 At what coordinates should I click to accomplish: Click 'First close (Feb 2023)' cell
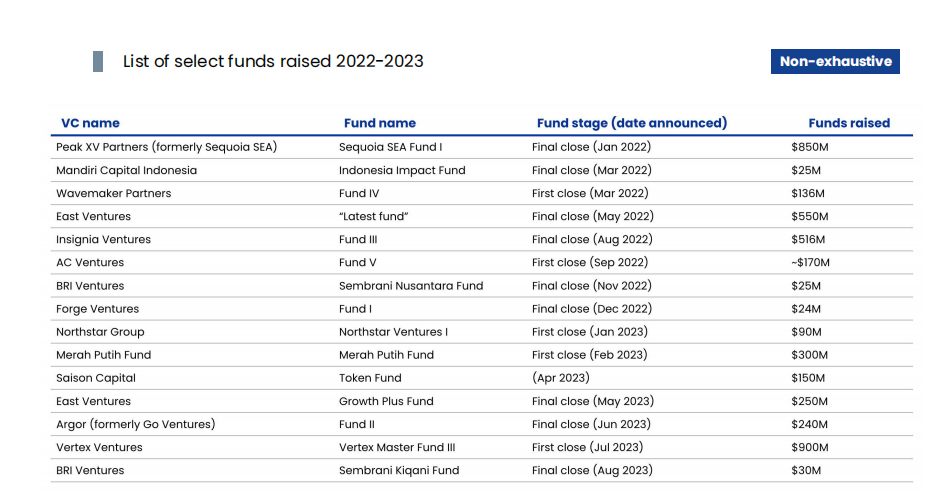590,355
